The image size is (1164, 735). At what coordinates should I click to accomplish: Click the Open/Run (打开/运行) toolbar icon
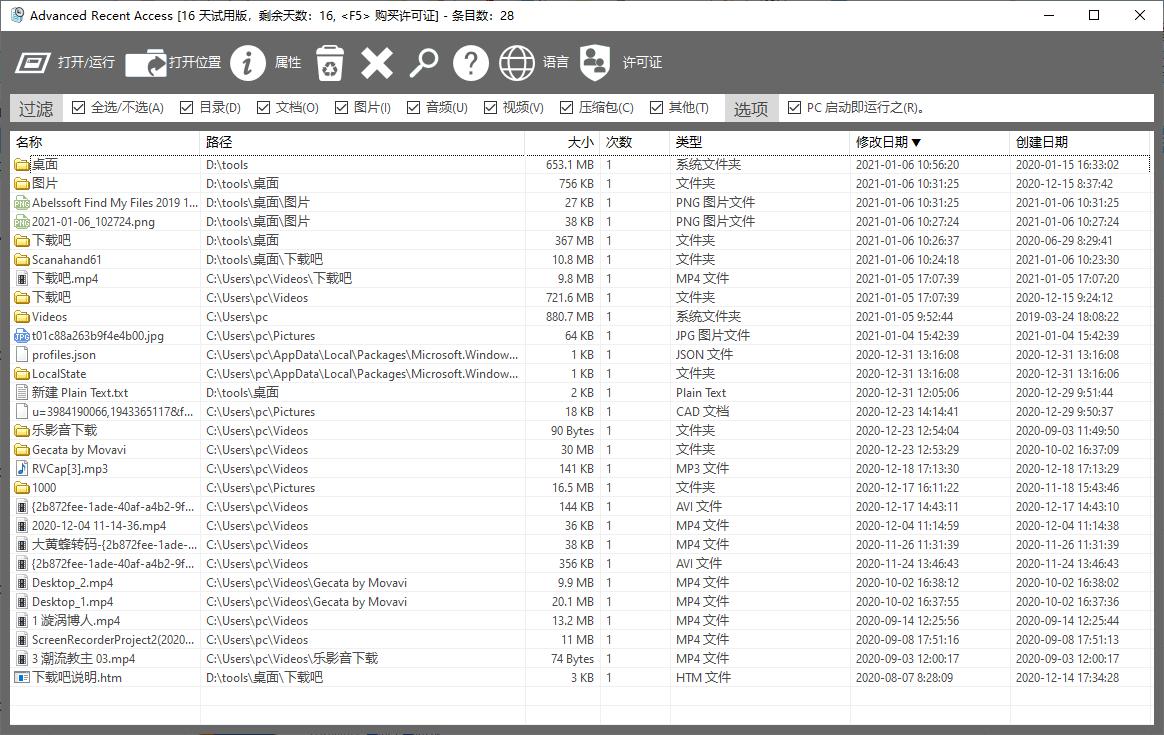click(33, 63)
